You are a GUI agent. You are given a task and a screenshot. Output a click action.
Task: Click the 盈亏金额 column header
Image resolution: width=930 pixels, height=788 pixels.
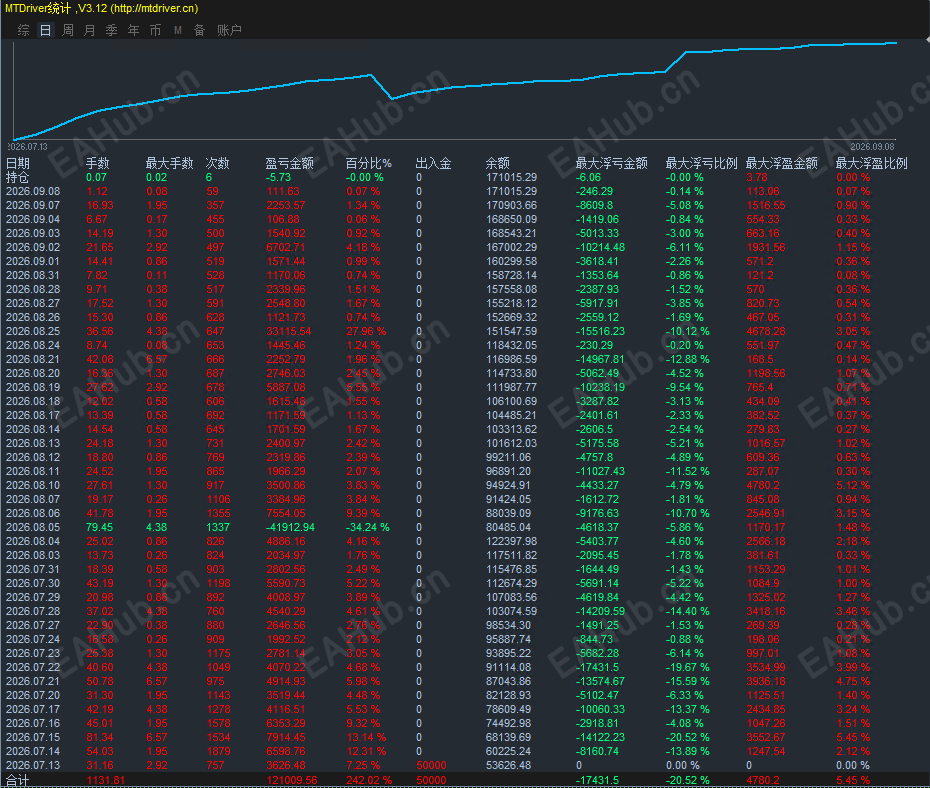tap(289, 164)
